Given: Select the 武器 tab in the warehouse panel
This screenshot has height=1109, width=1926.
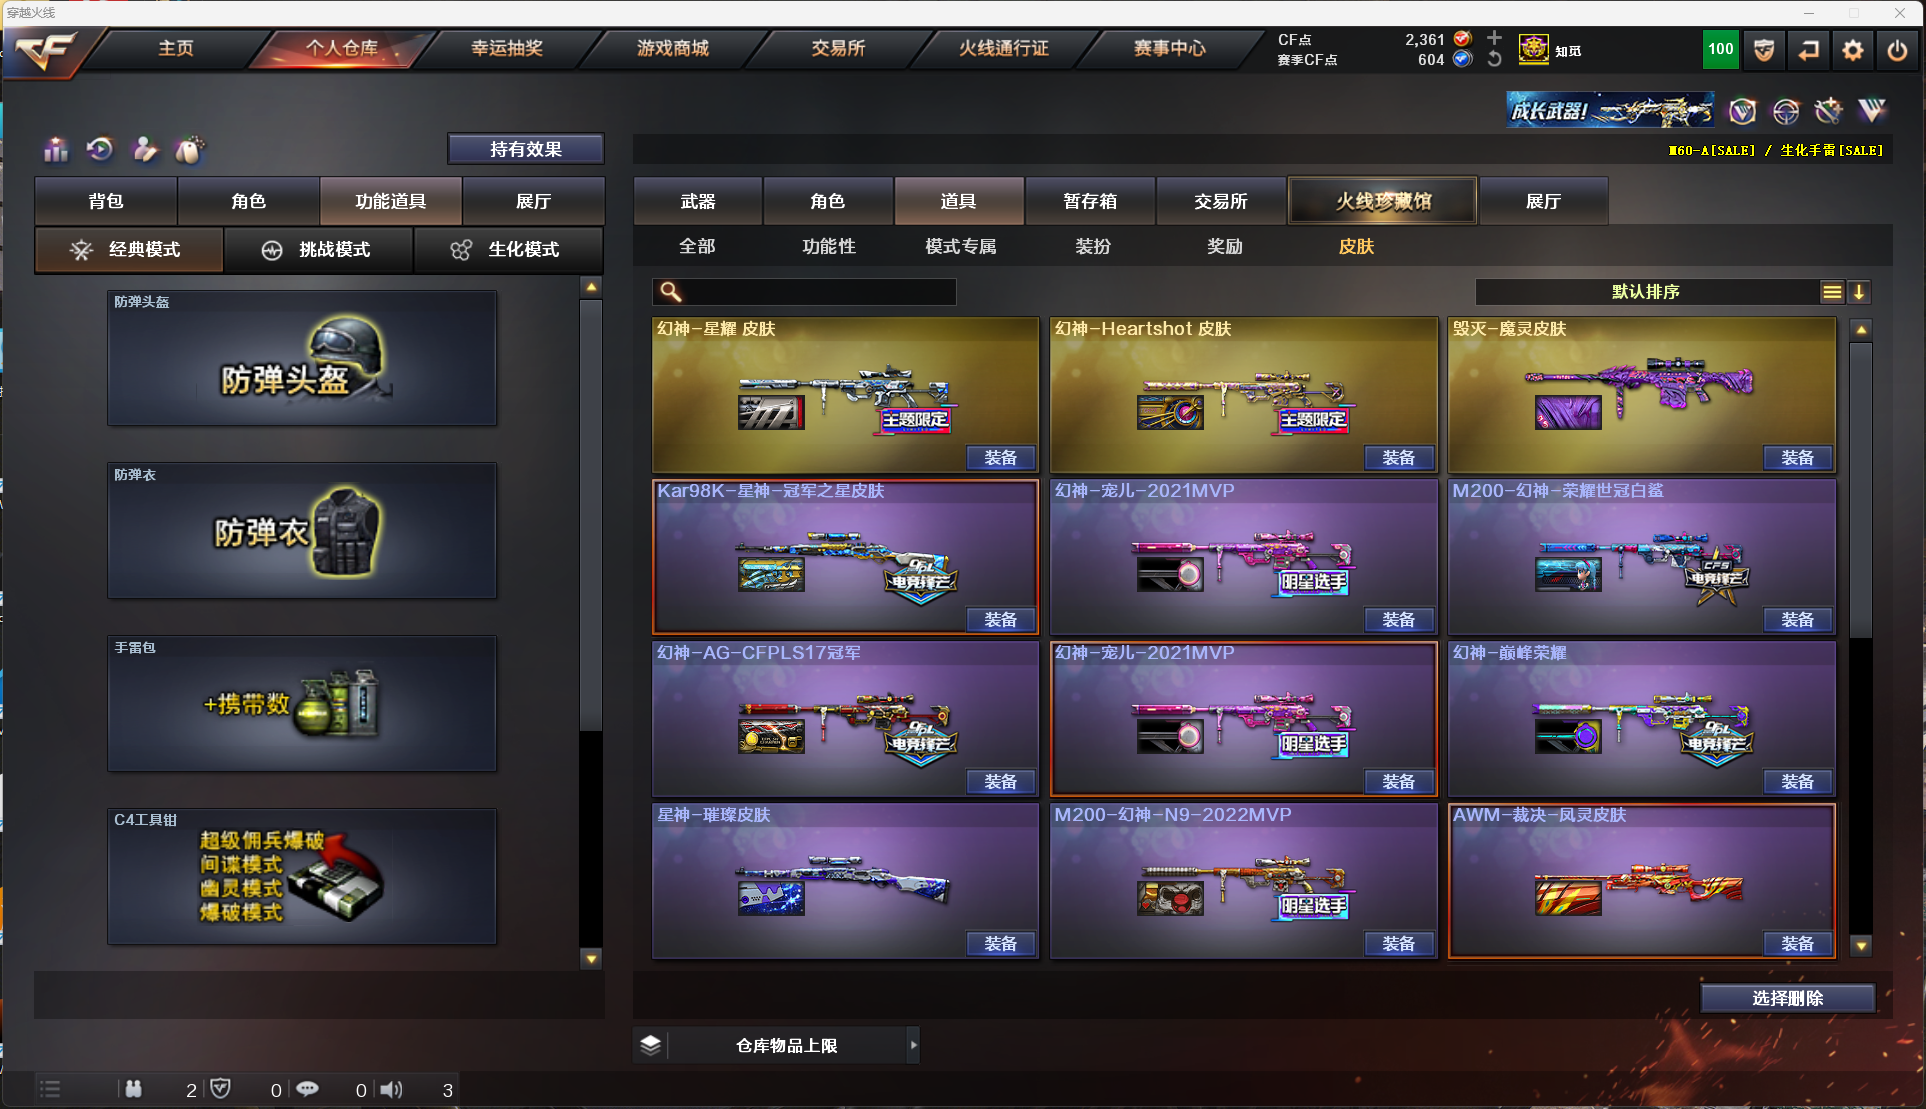Looking at the screenshot, I should pos(698,201).
